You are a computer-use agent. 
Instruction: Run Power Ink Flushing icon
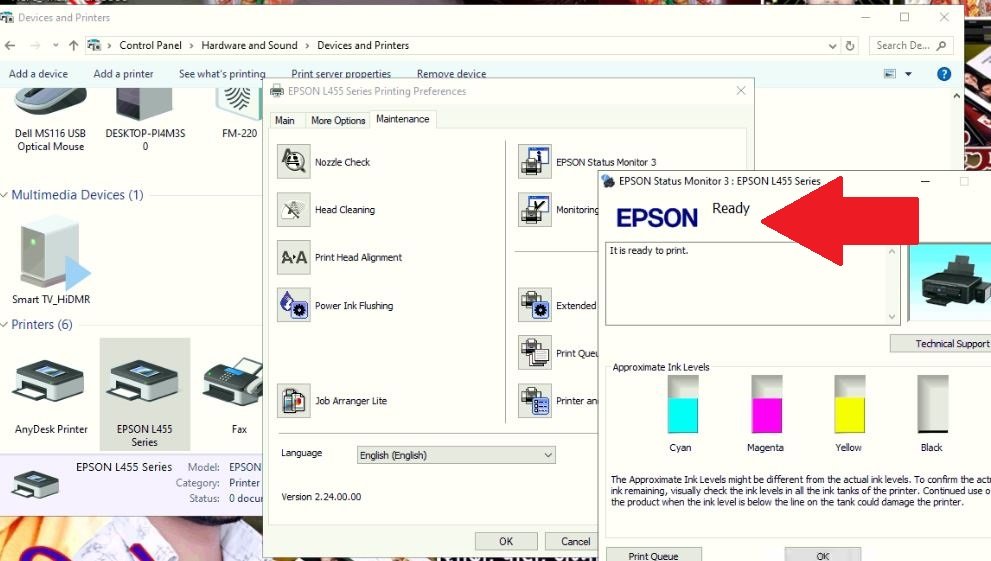pyautogui.click(x=293, y=305)
